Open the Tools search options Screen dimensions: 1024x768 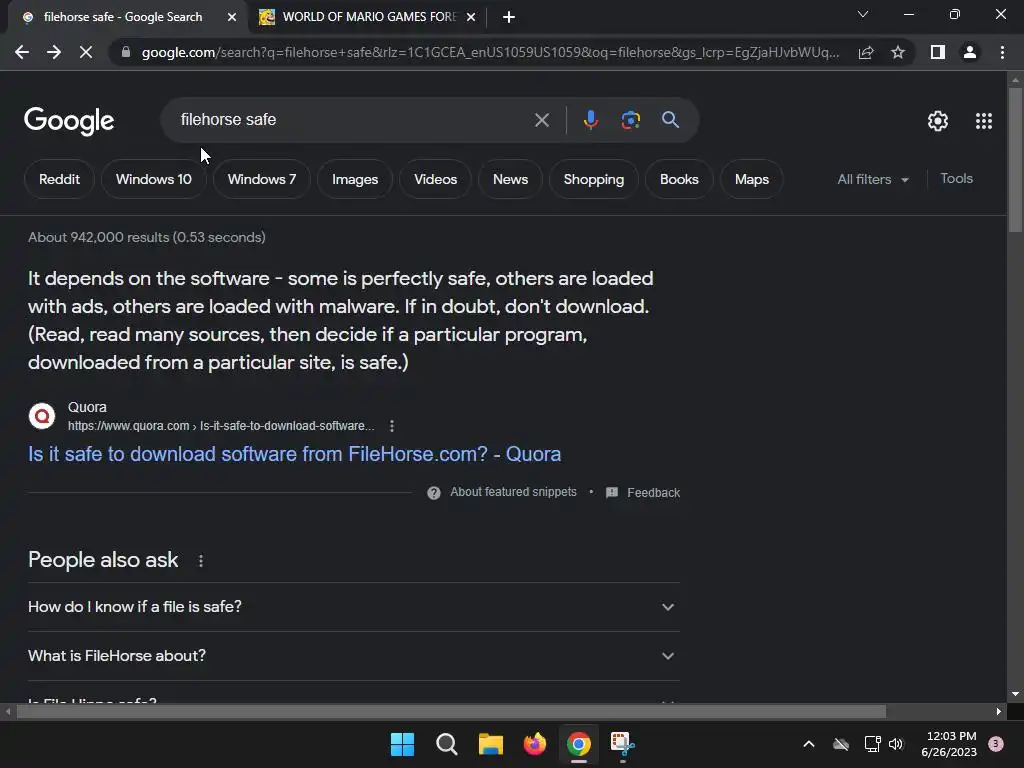click(x=956, y=178)
